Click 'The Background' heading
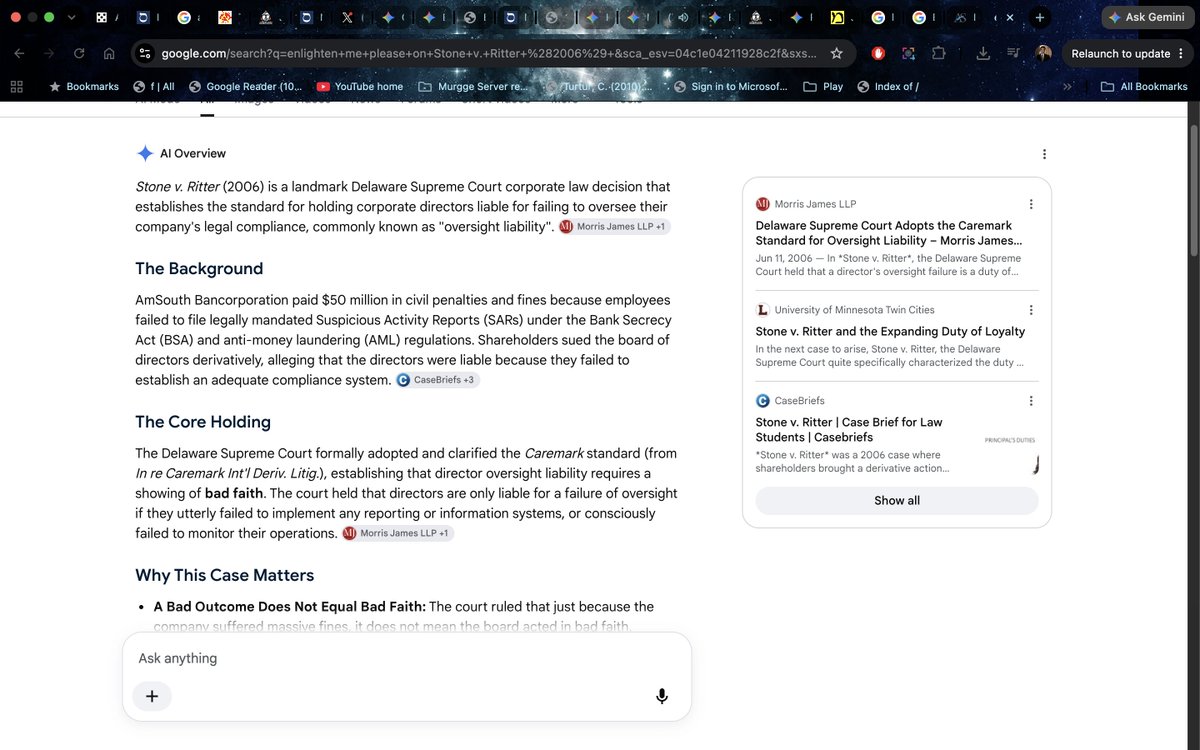The height and width of the screenshot is (750, 1200). pyautogui.click(x=199, y=268)
